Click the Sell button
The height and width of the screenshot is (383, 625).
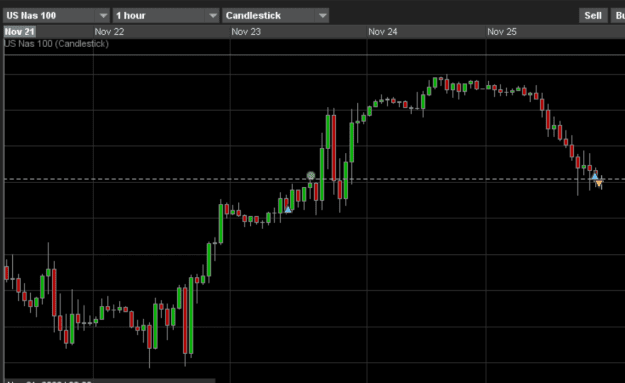(593, 16)
